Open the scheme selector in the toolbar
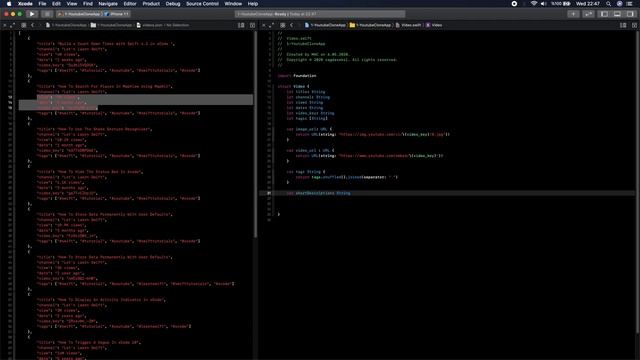The image size is (640, 360). click(79, 14)
